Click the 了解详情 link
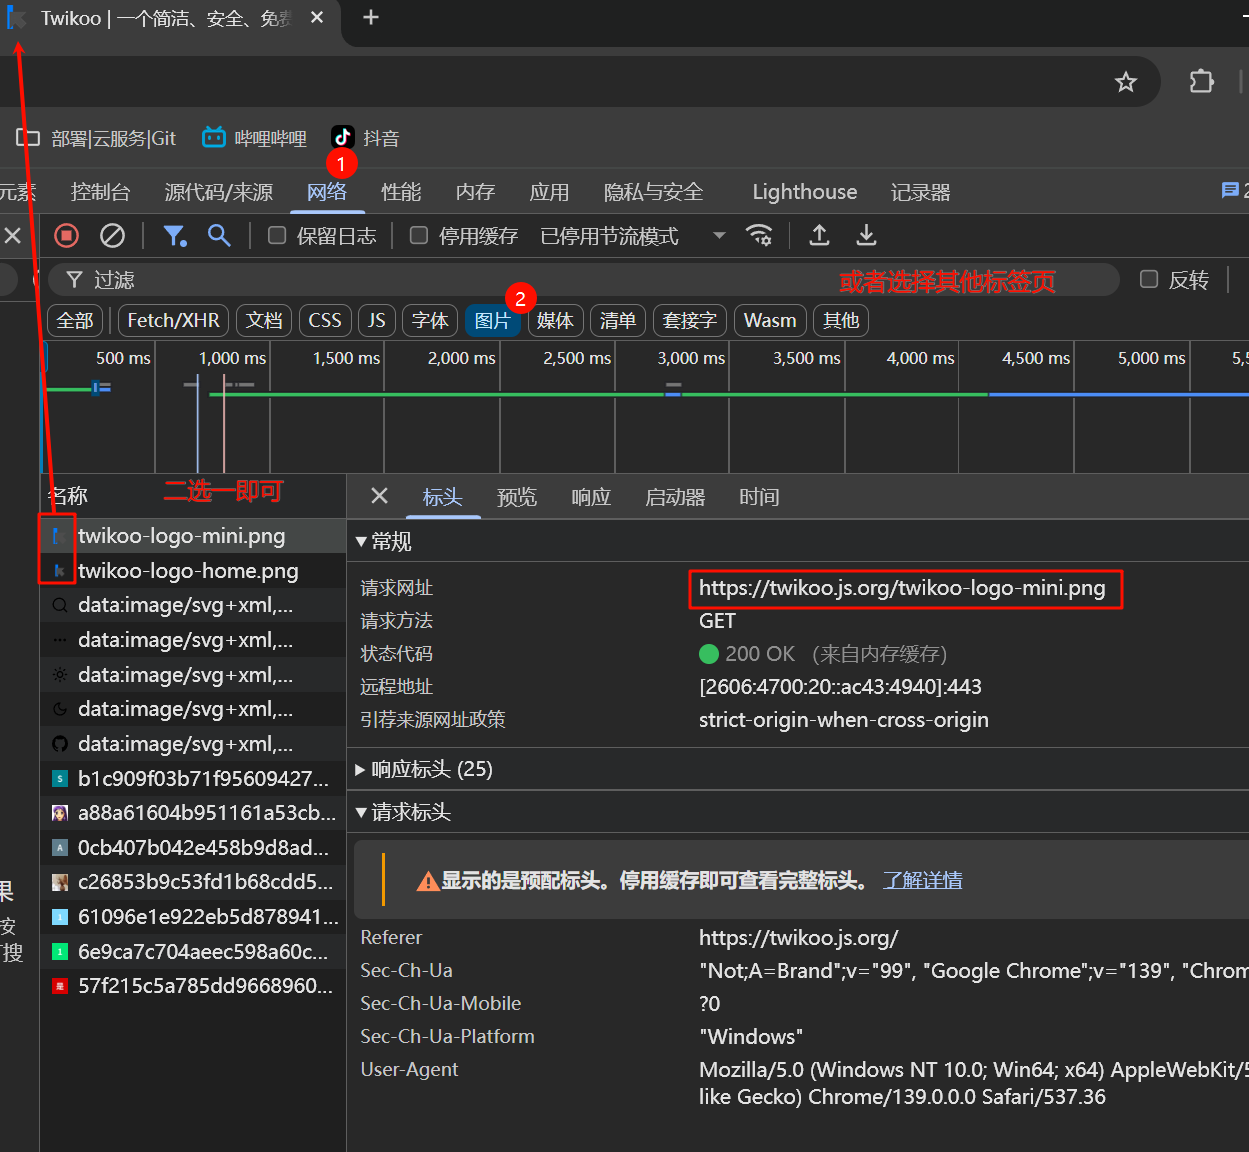Screen dimensions: 1249x1152 pos(922,880)
